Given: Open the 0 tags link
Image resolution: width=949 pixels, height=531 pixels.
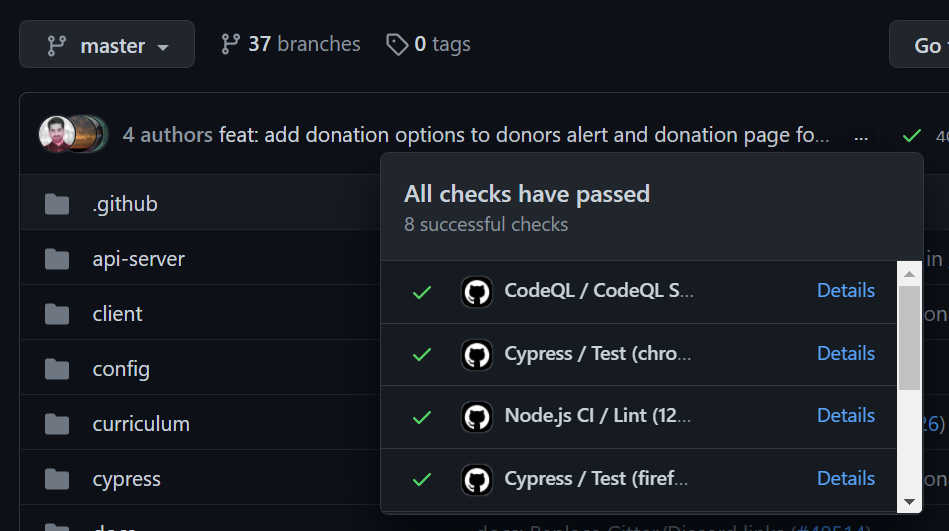Looking at the screenshot, I should [428, 44].
